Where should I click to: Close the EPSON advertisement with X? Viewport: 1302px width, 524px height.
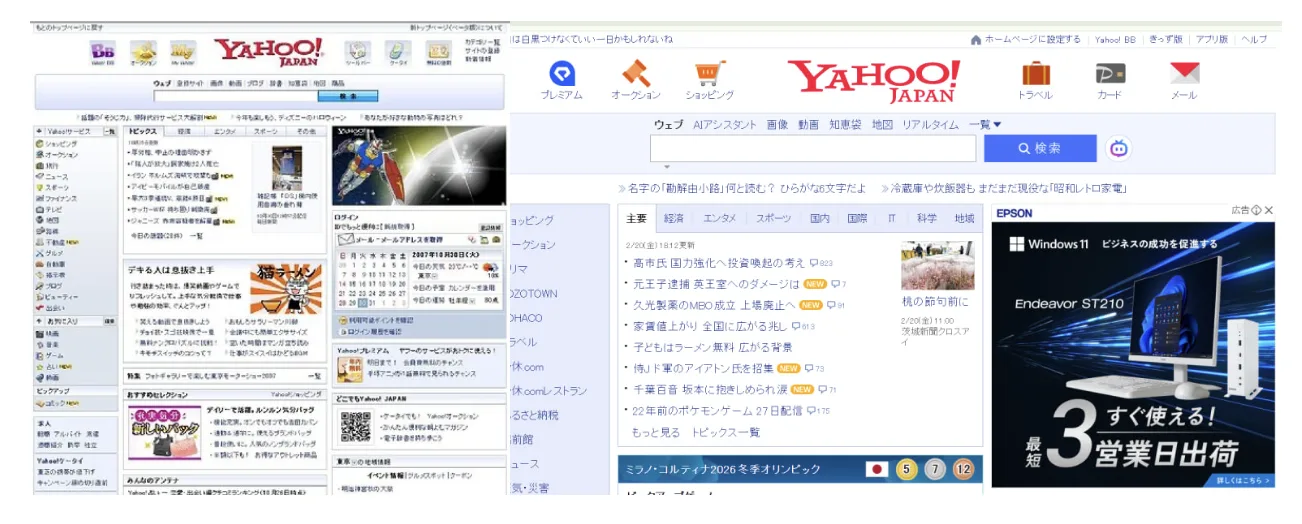(x=1268, y=211)
